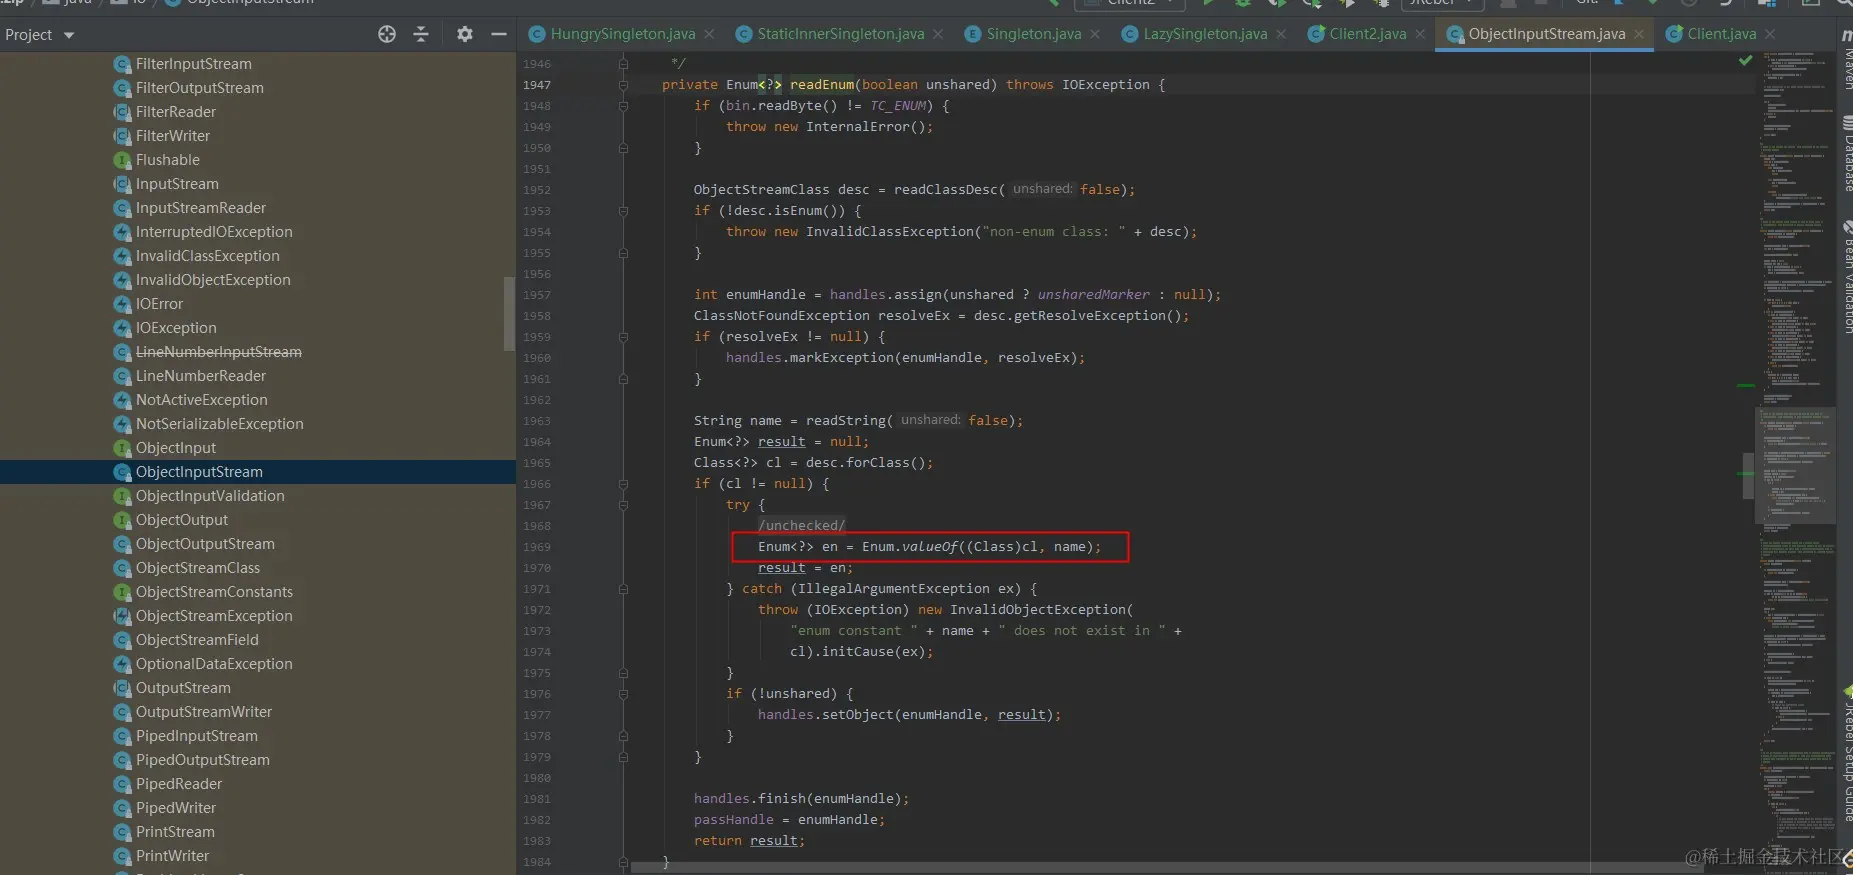Fold the if block at line 1959
The image size is (1853, 875).
[x=623, y=337]
